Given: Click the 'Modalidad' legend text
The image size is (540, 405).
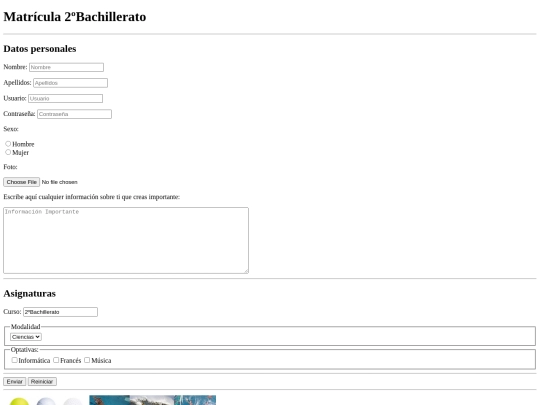Looking at the screenshot, I should click(x=25, y=326).
